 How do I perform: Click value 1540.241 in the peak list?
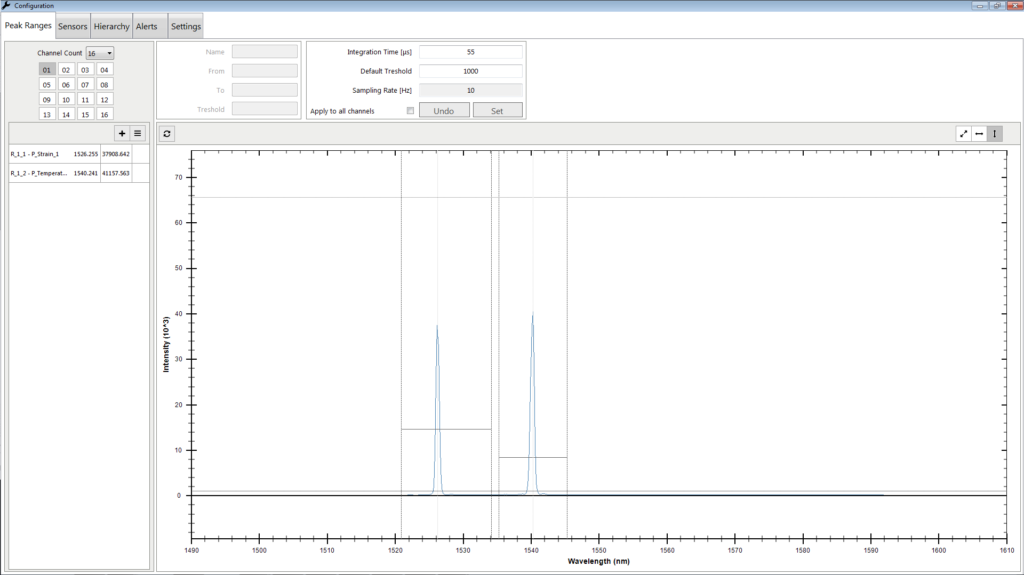pyautogui.click(x=86, y=173)
